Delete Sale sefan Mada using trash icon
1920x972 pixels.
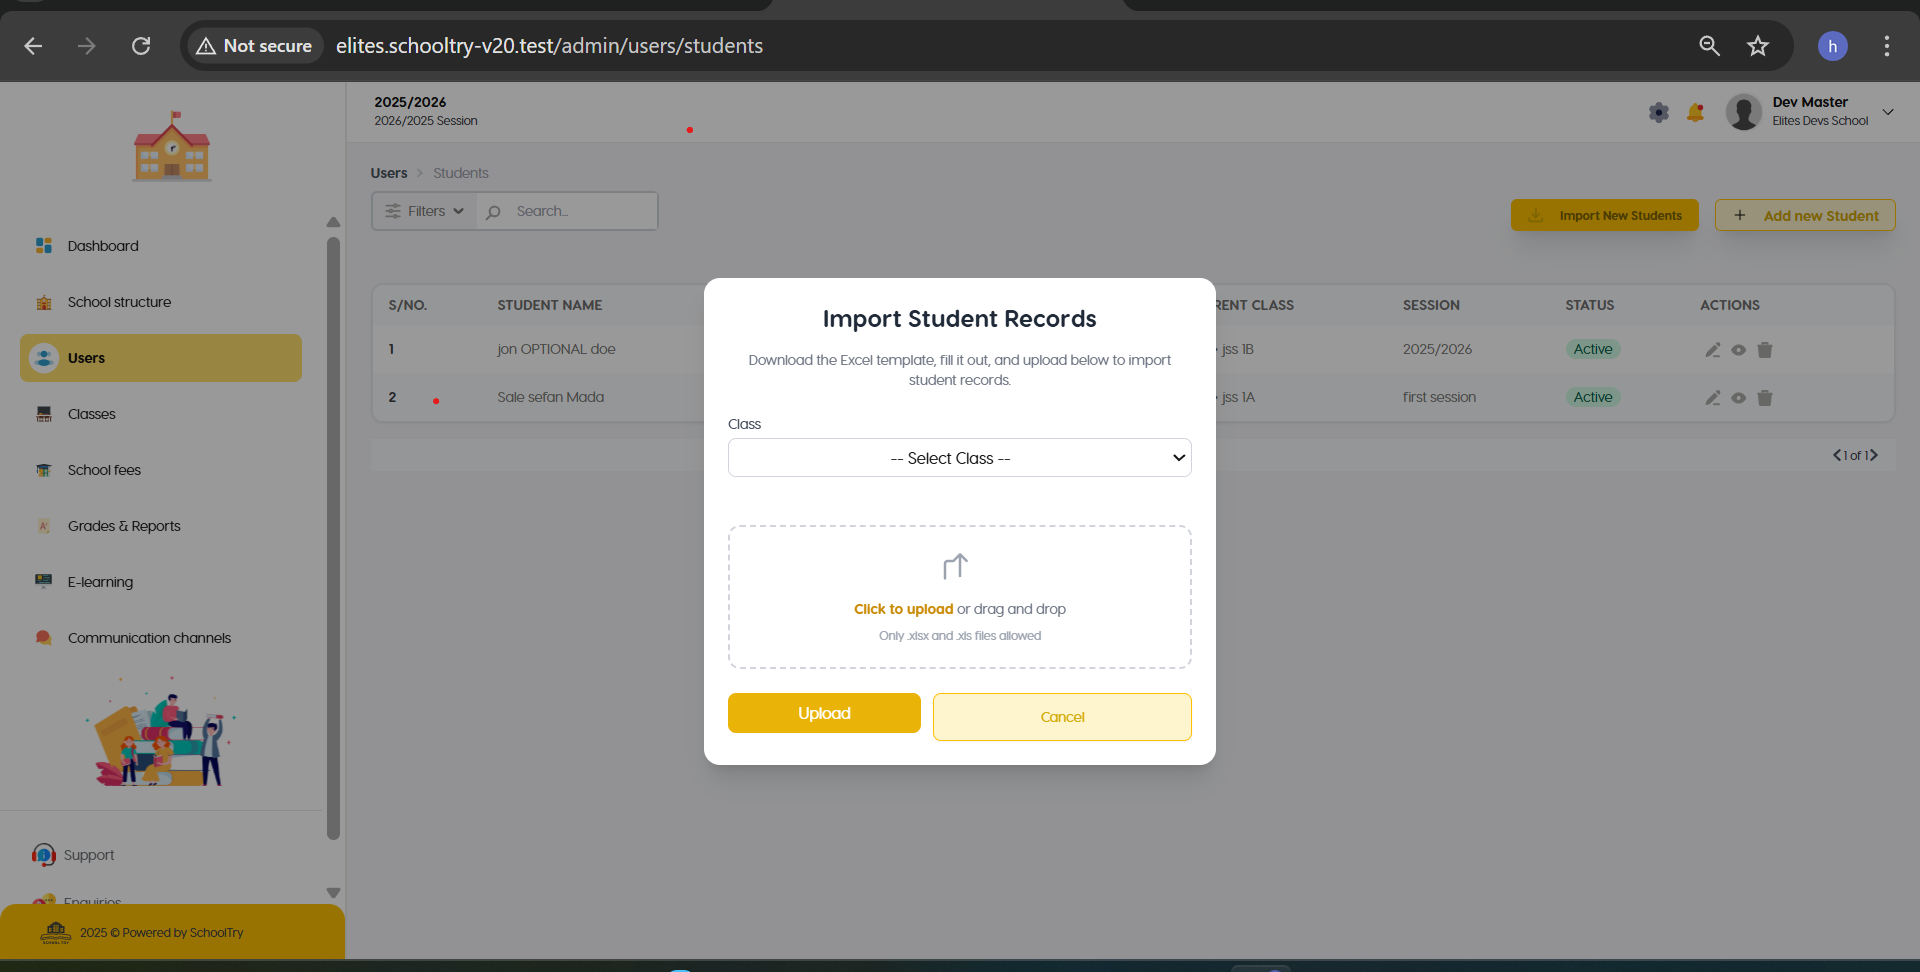pos(1765,398)
